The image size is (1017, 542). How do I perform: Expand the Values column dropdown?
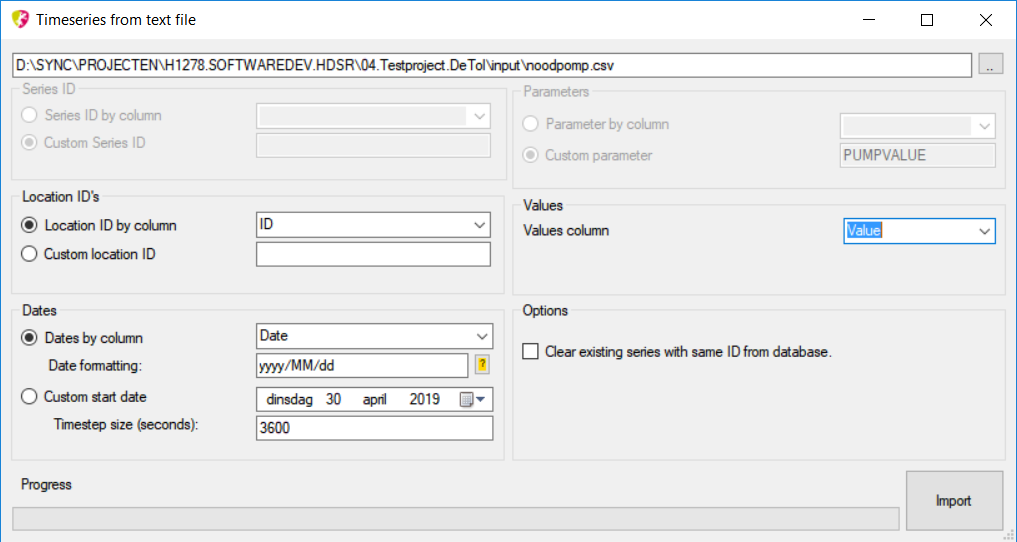click(983, 231)
